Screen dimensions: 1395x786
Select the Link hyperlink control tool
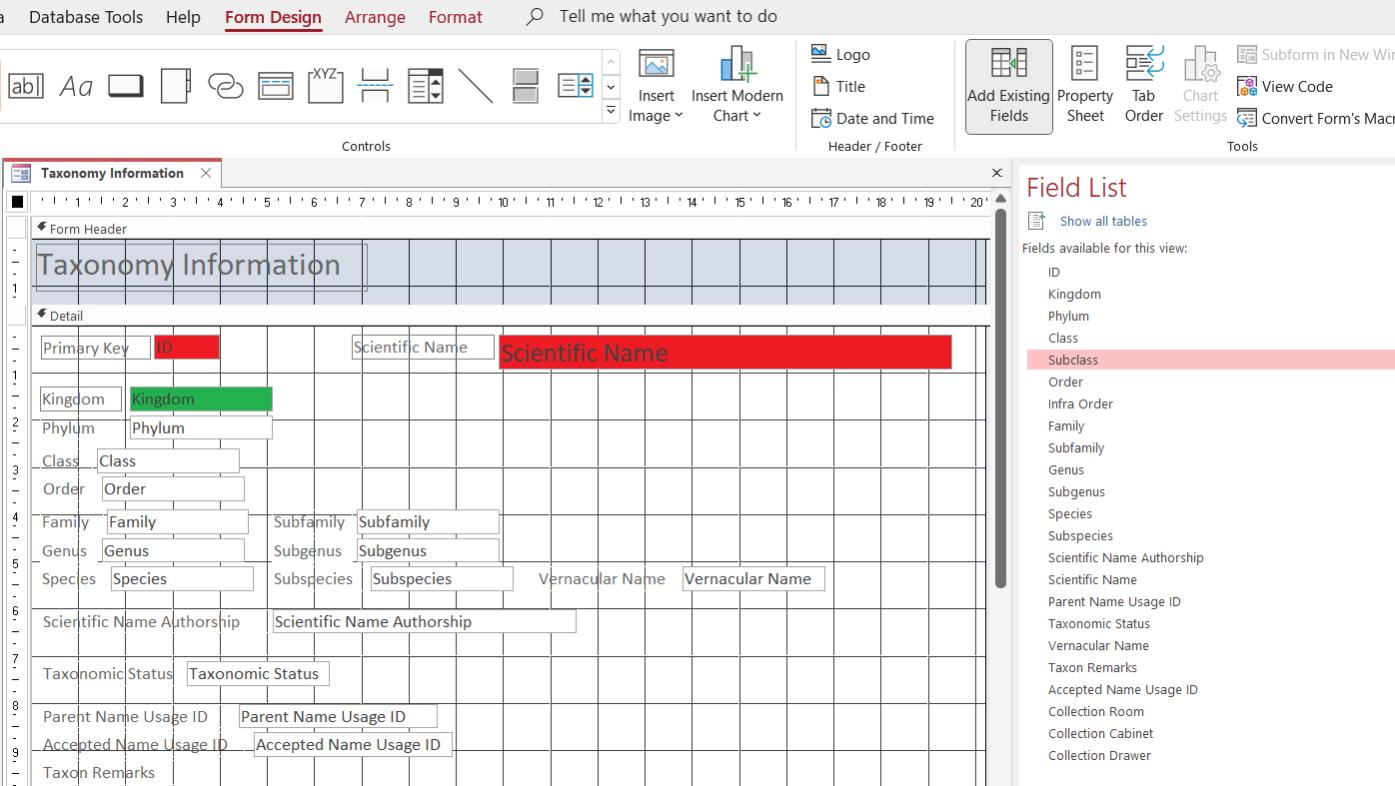225,86
